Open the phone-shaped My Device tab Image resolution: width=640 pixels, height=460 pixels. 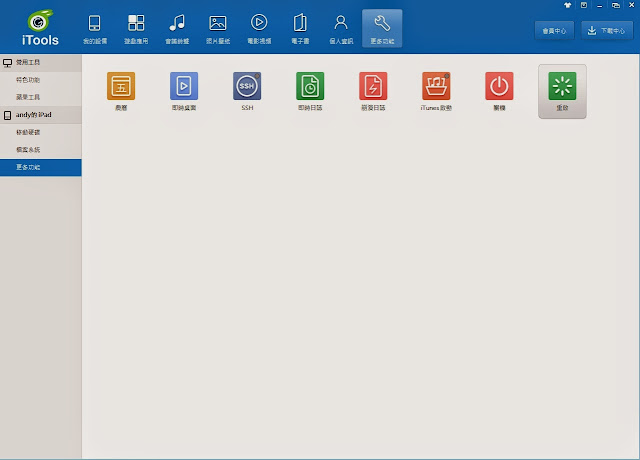tap(95, 29)
